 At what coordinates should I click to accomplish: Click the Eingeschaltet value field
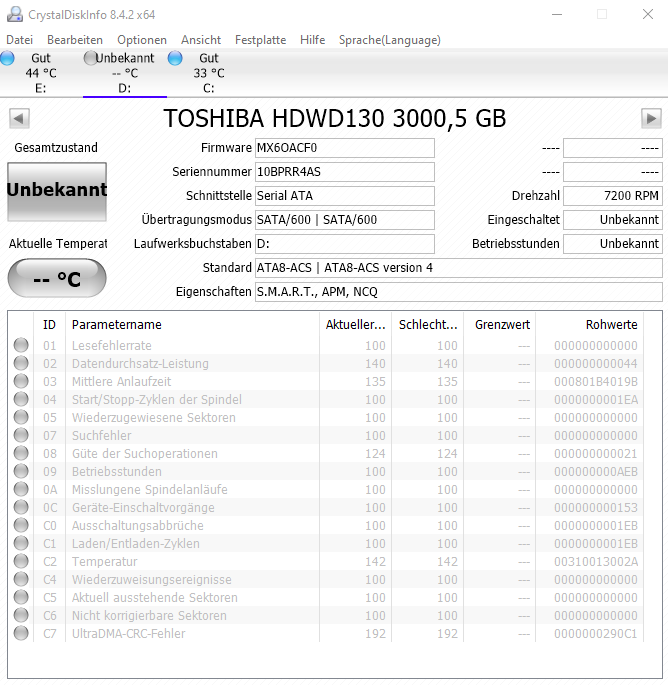point(613,220)
